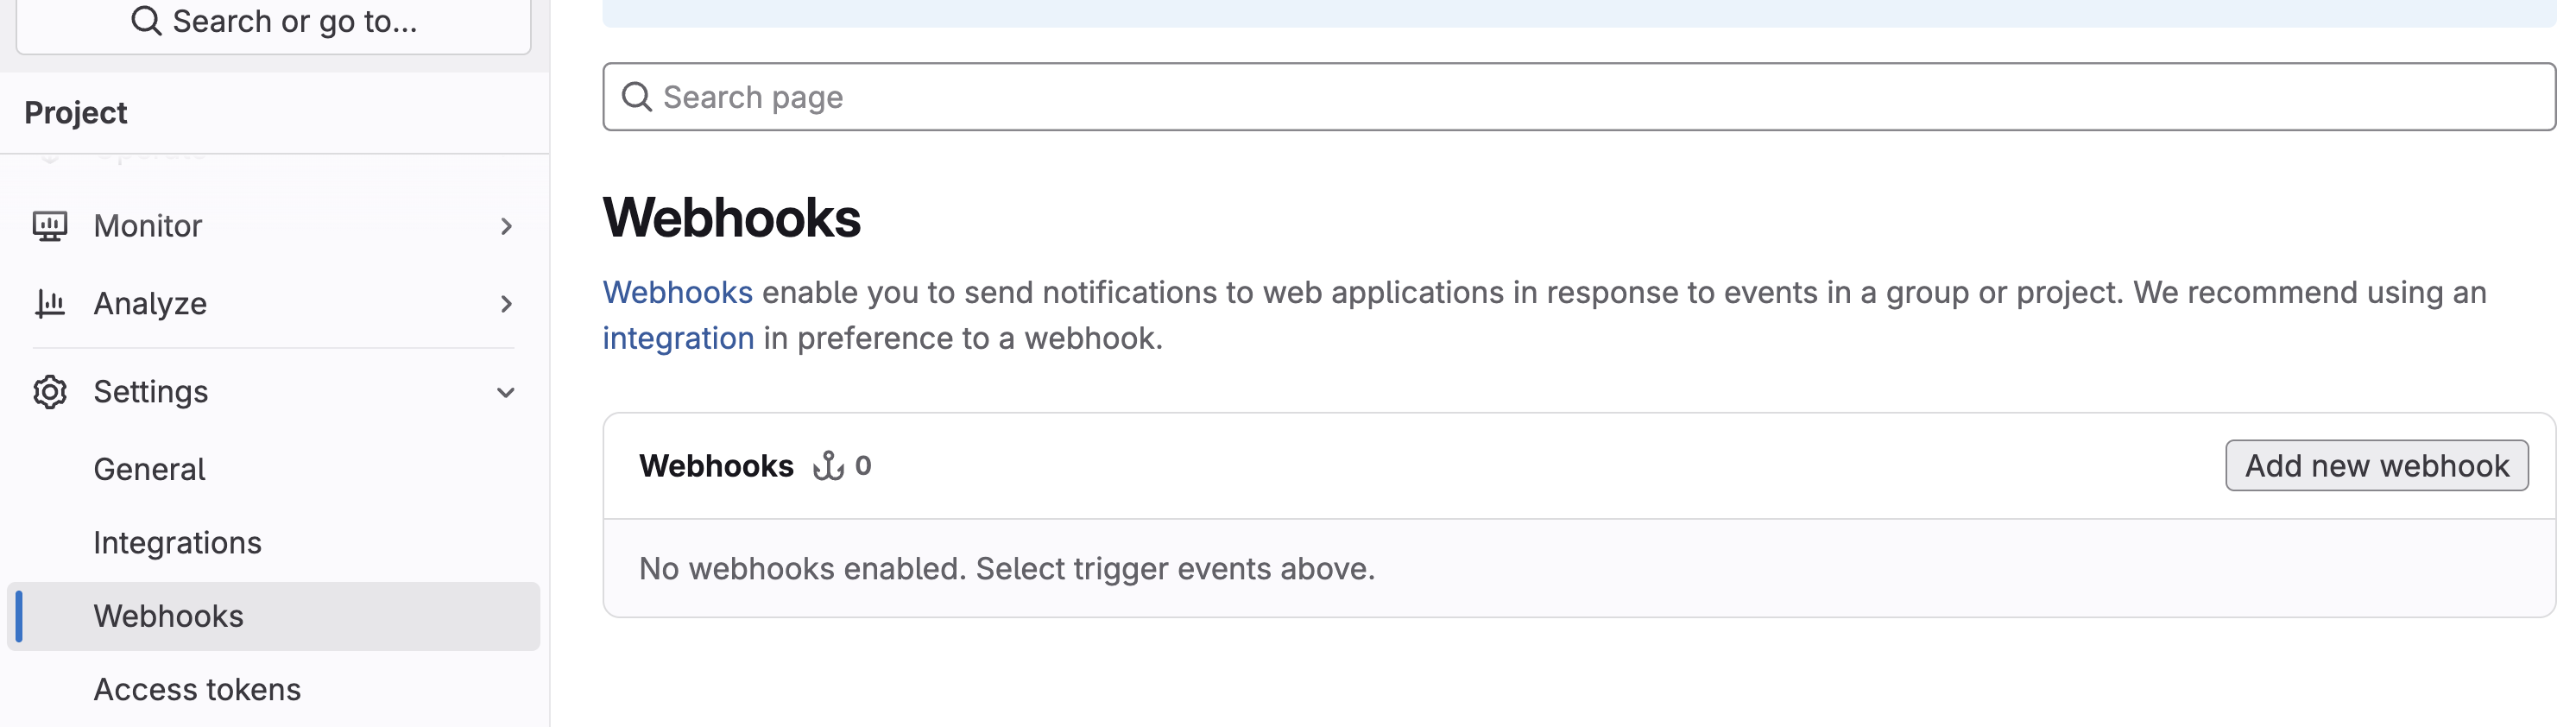Click the Analyze chart icon in sidebar
The width and height of the screenshot is (2576, 727).
[50, 303]
